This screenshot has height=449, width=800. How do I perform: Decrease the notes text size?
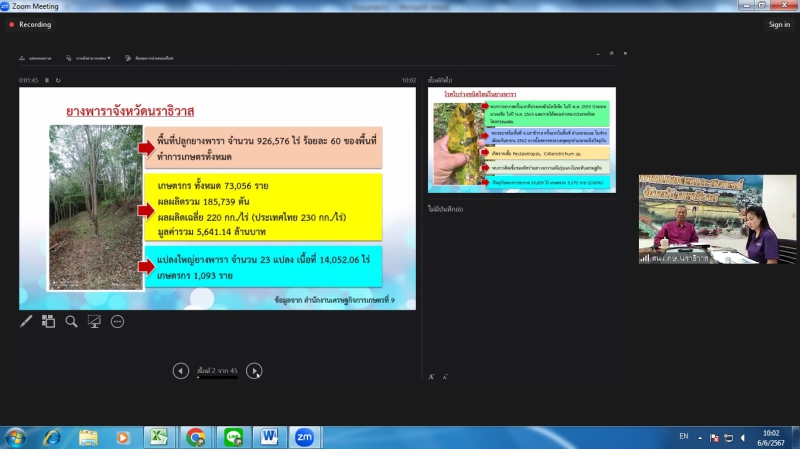(x=444, y=377)
